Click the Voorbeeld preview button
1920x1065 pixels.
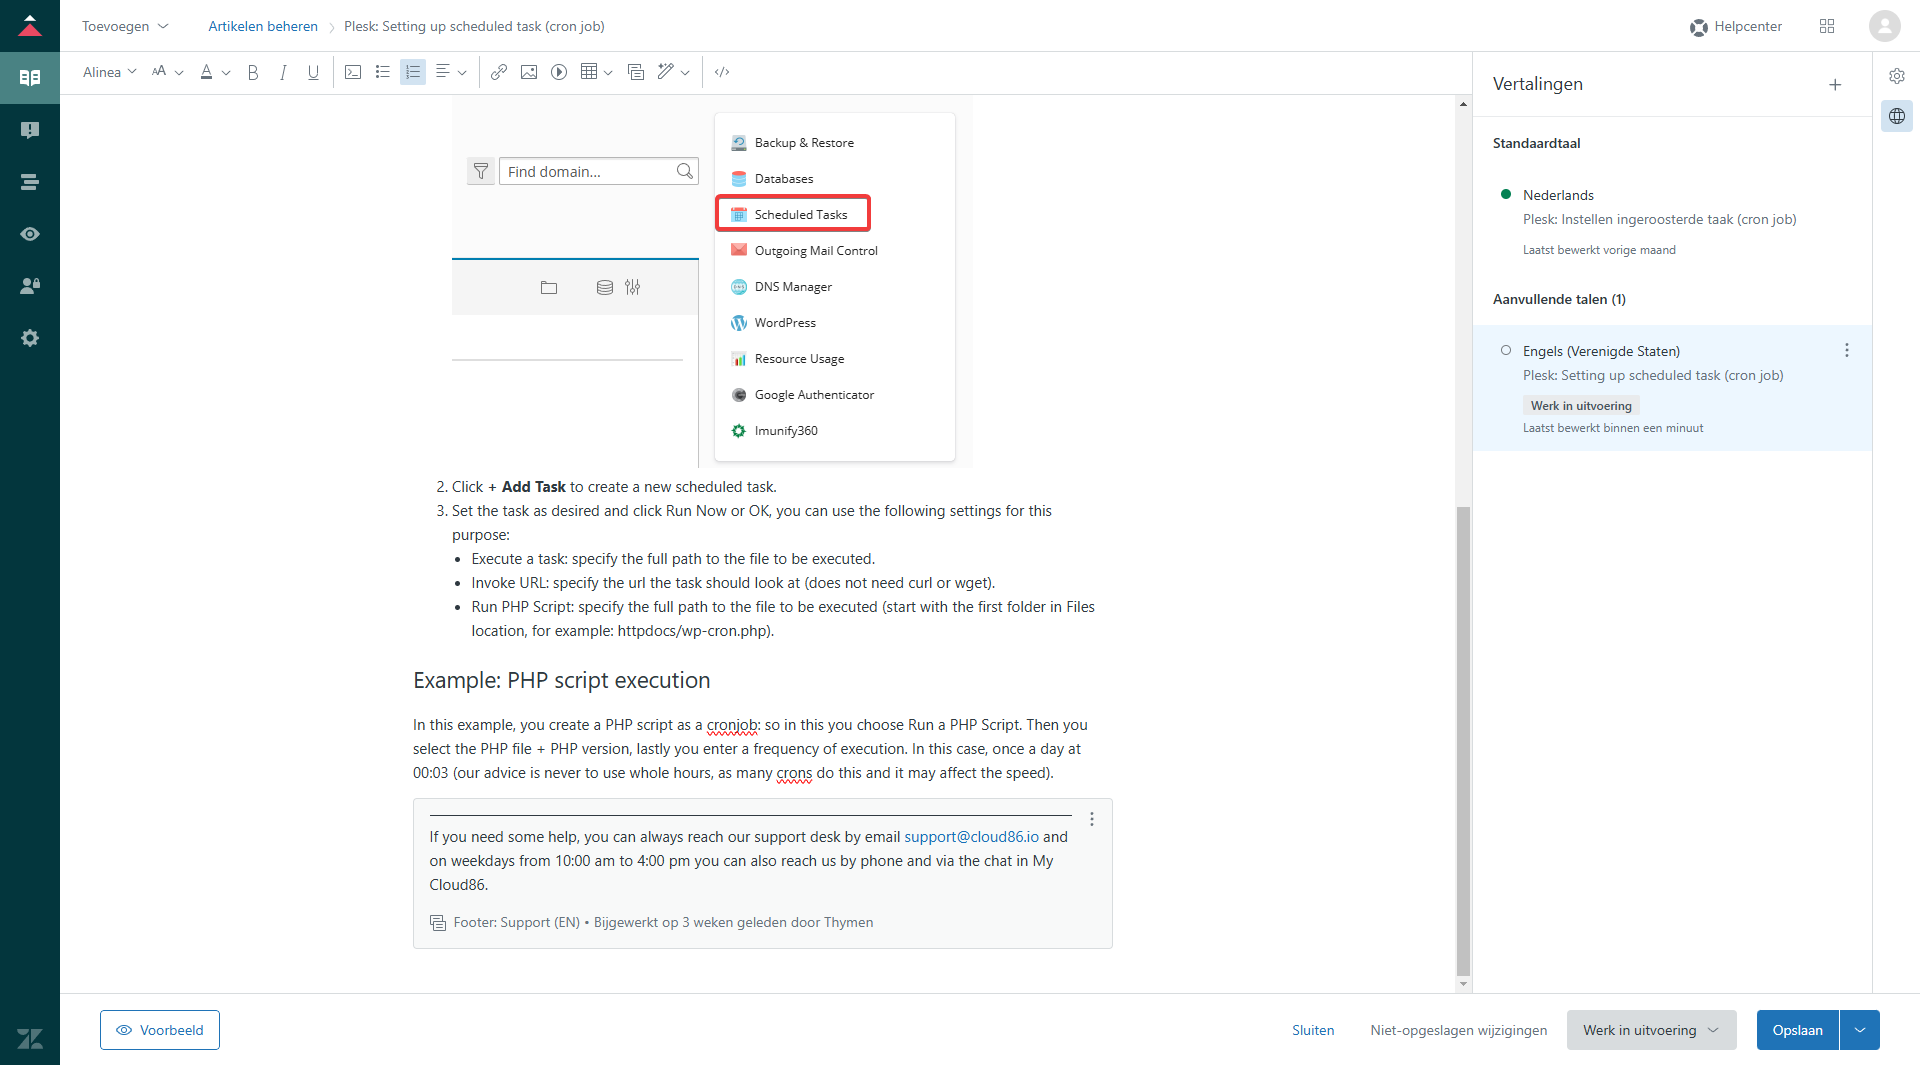[160, 1030]
